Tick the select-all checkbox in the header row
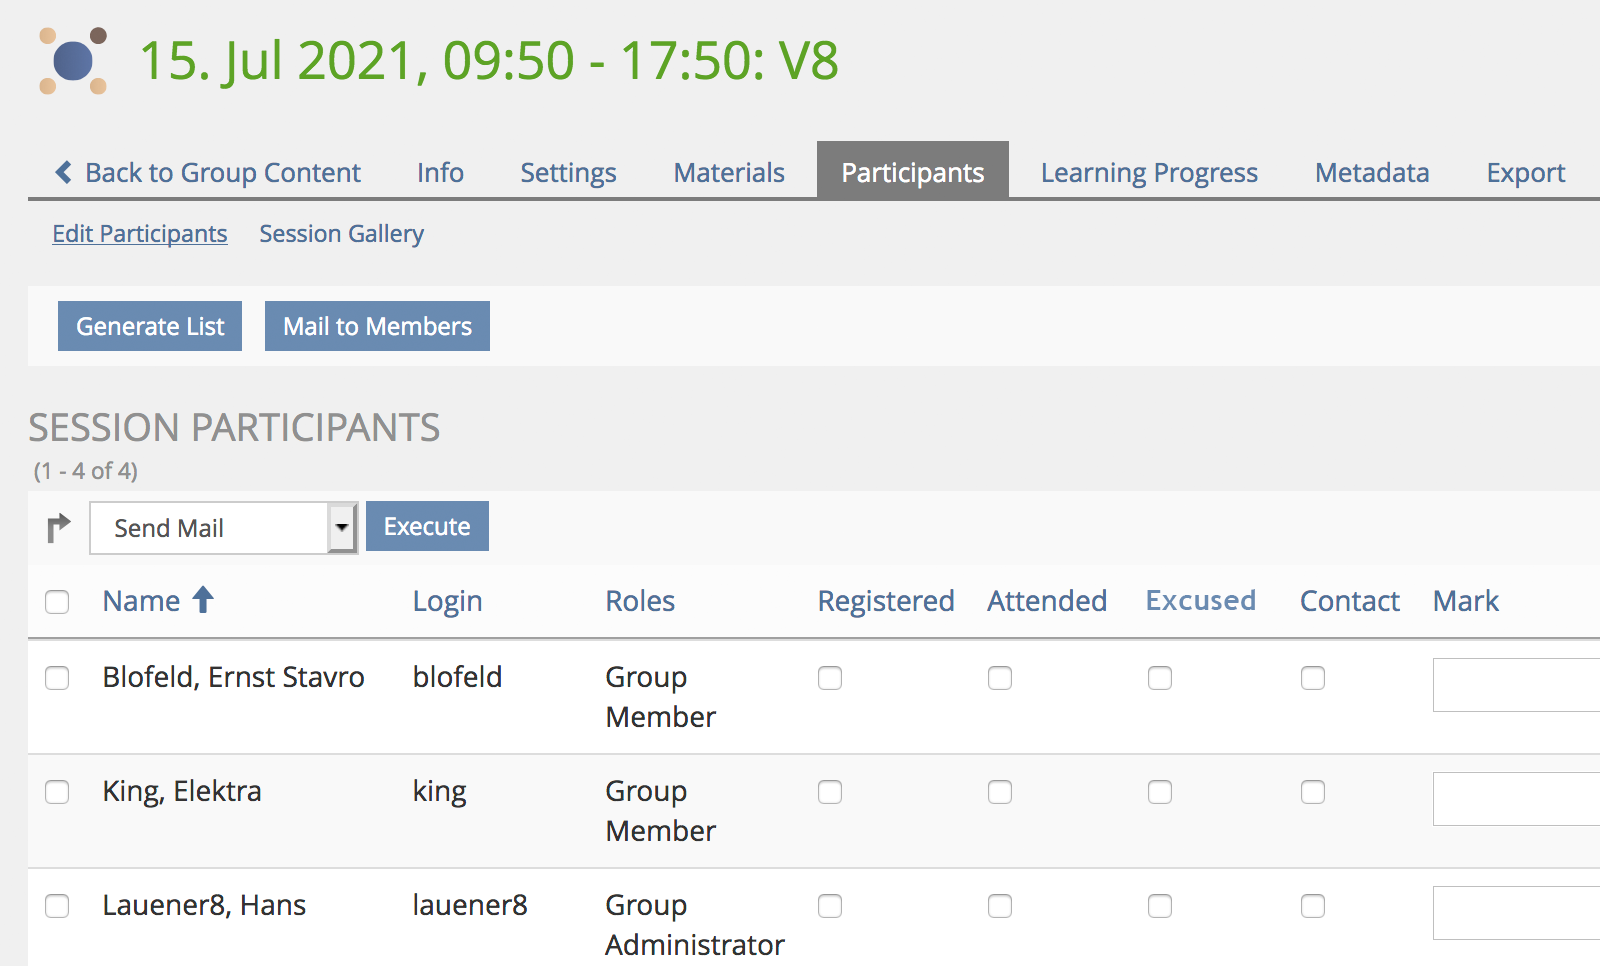This screenshot has height=966, width=1600. pos(57,601)
